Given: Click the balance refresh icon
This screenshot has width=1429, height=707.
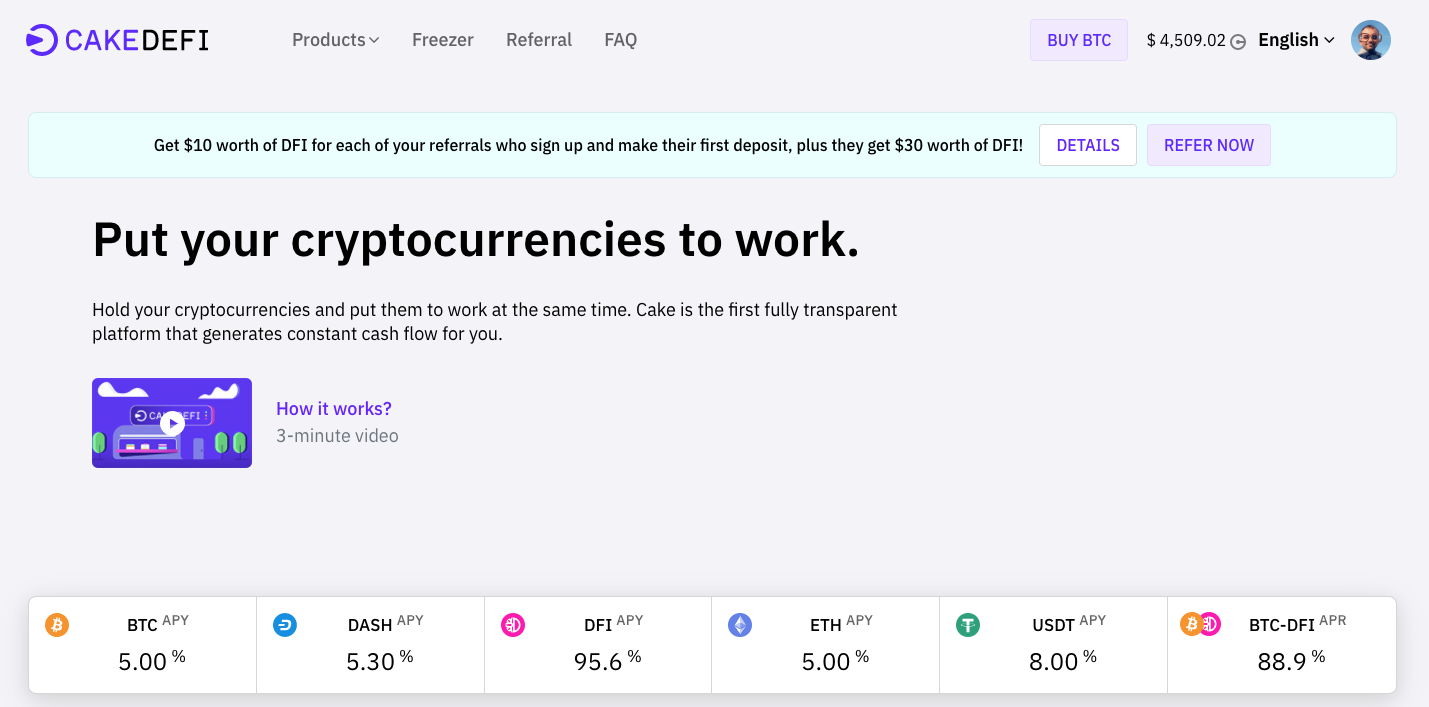Looking at the screenshot, I should coord(1237,41).
